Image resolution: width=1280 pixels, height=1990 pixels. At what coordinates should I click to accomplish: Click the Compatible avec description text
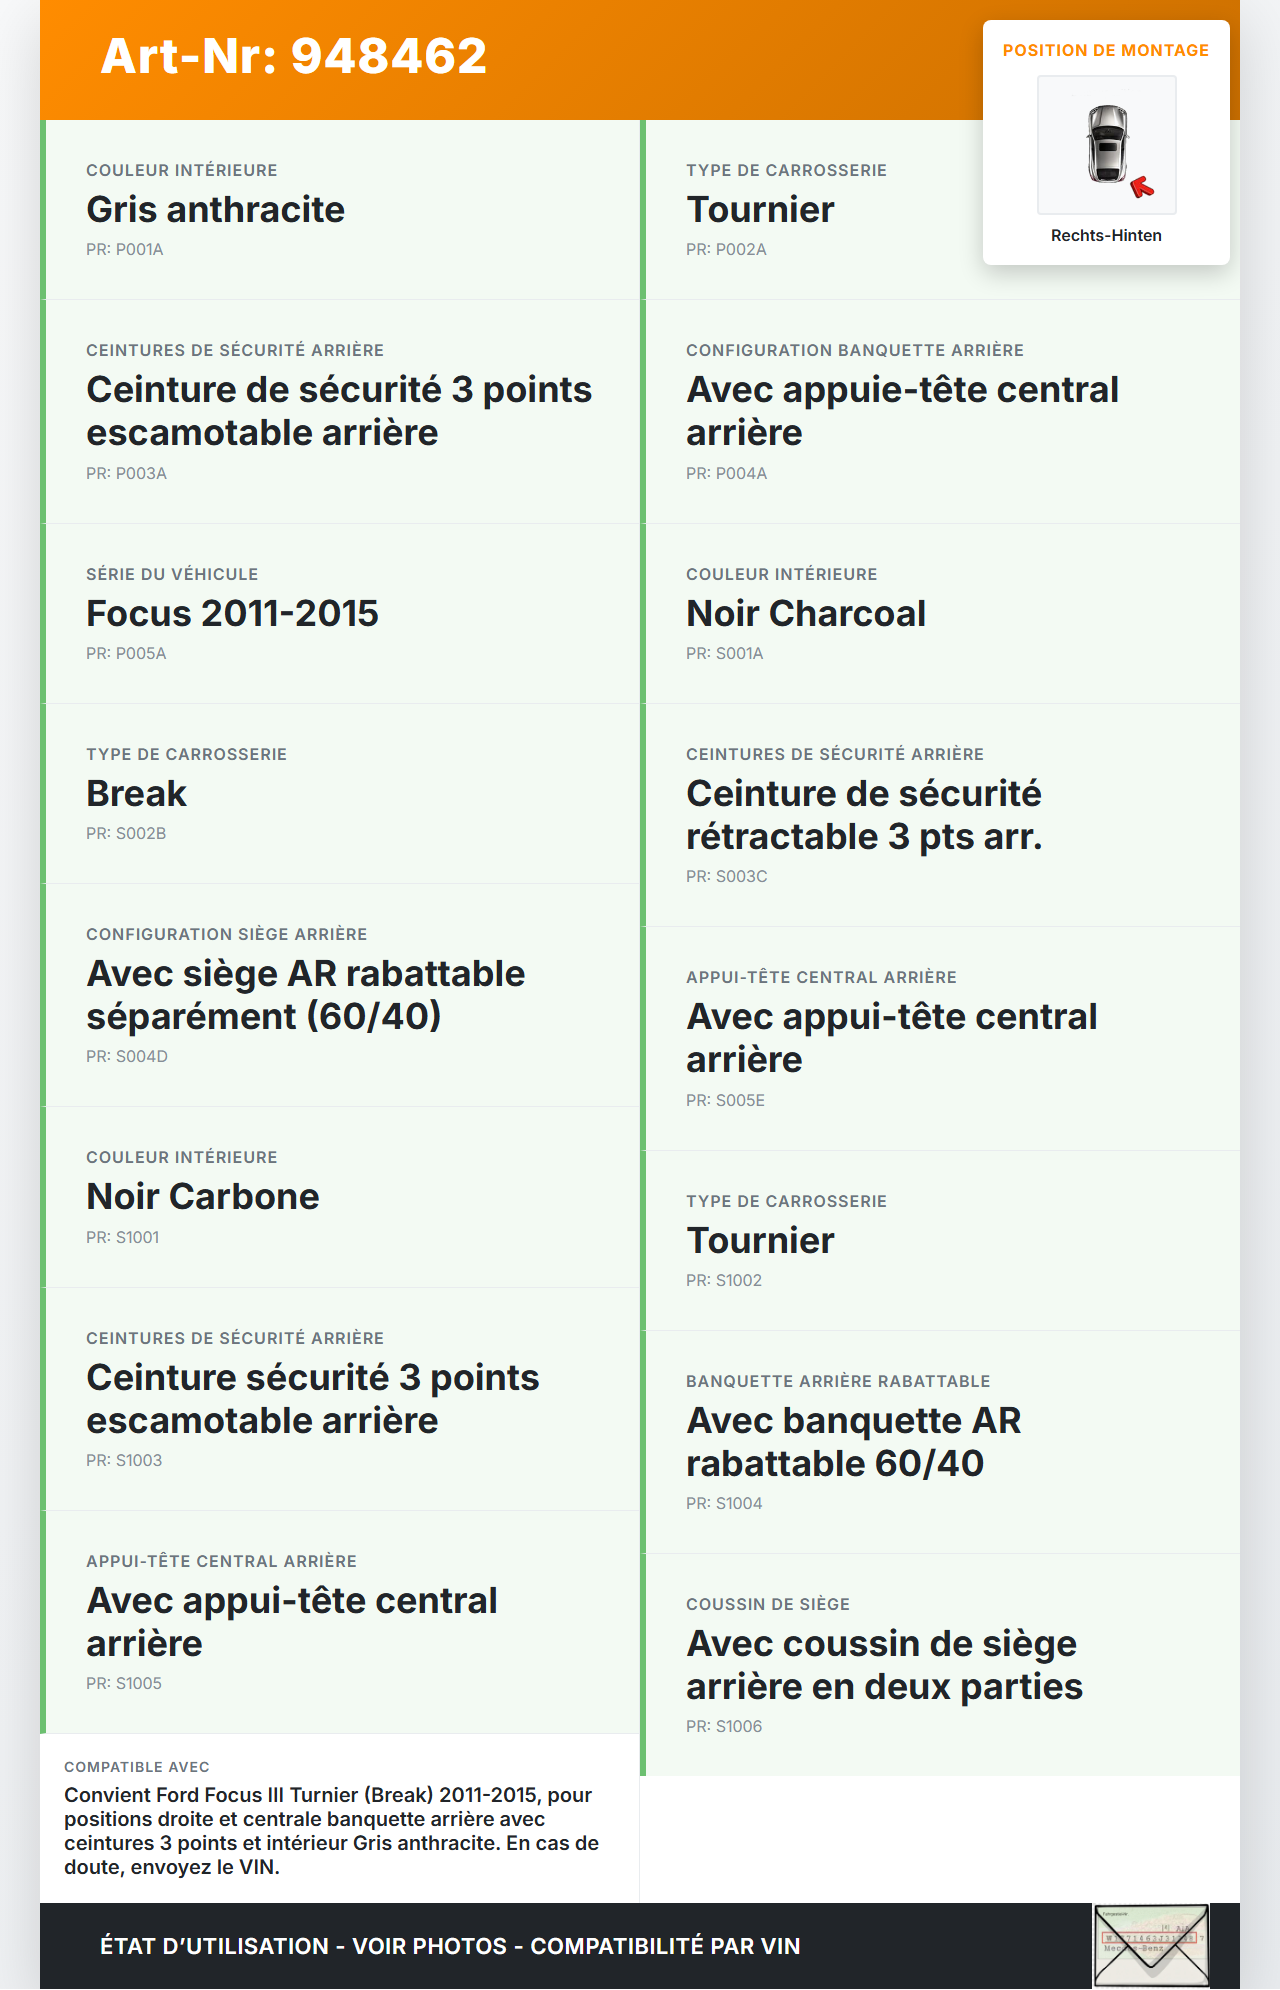332,1830
